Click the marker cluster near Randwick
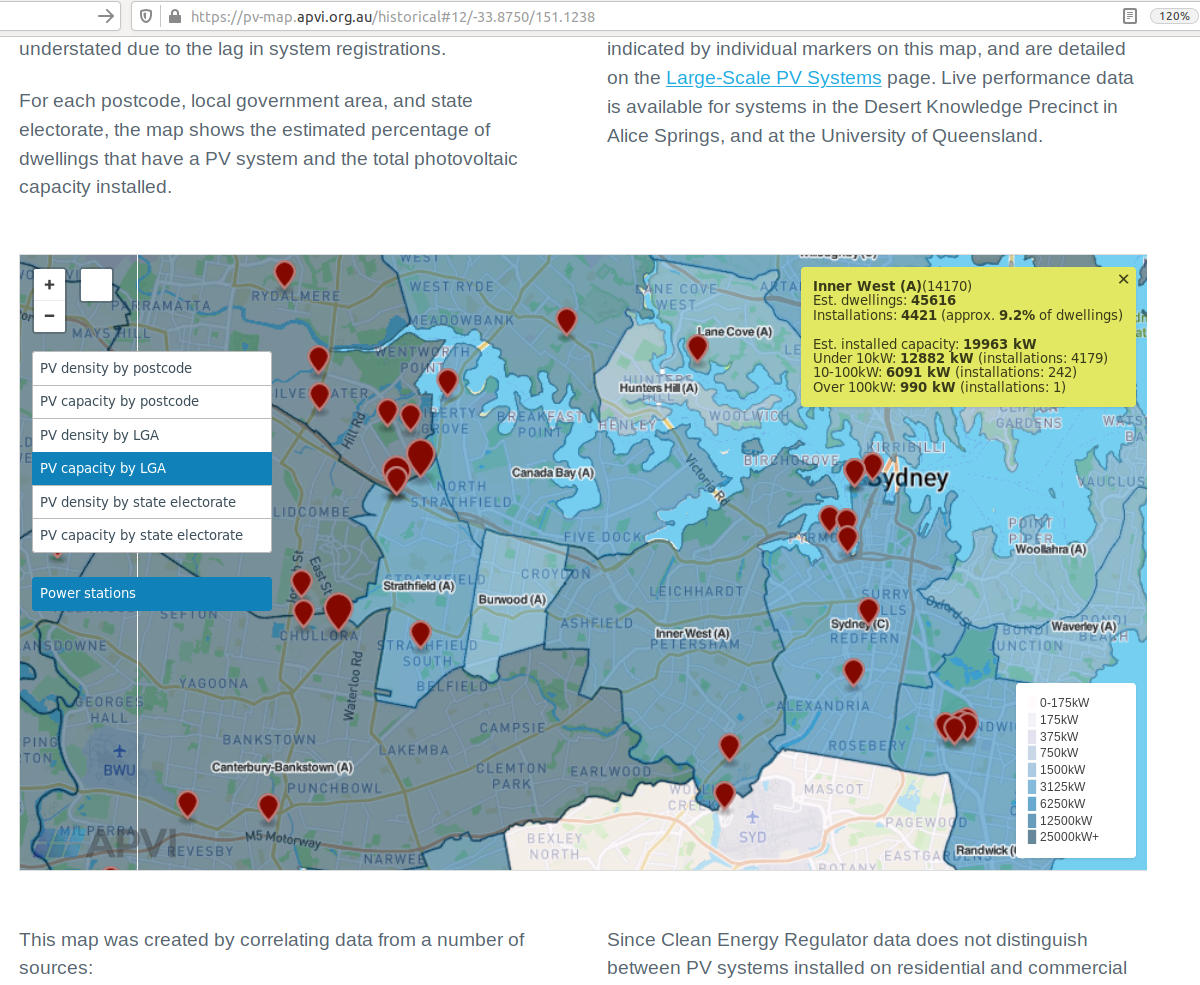This screenshot has height=985, width=1200. [x=956, y=728]
